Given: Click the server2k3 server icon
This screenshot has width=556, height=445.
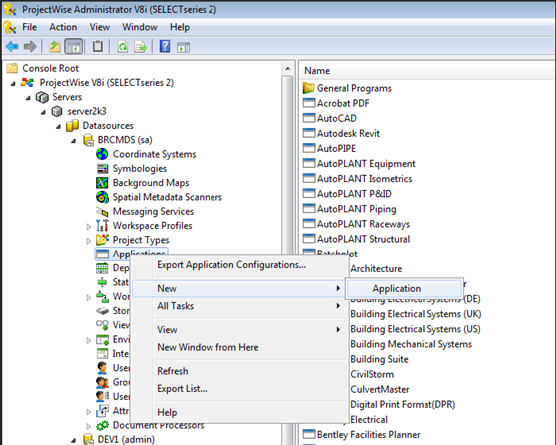Looking at the screenshot, I should (57, 111).
